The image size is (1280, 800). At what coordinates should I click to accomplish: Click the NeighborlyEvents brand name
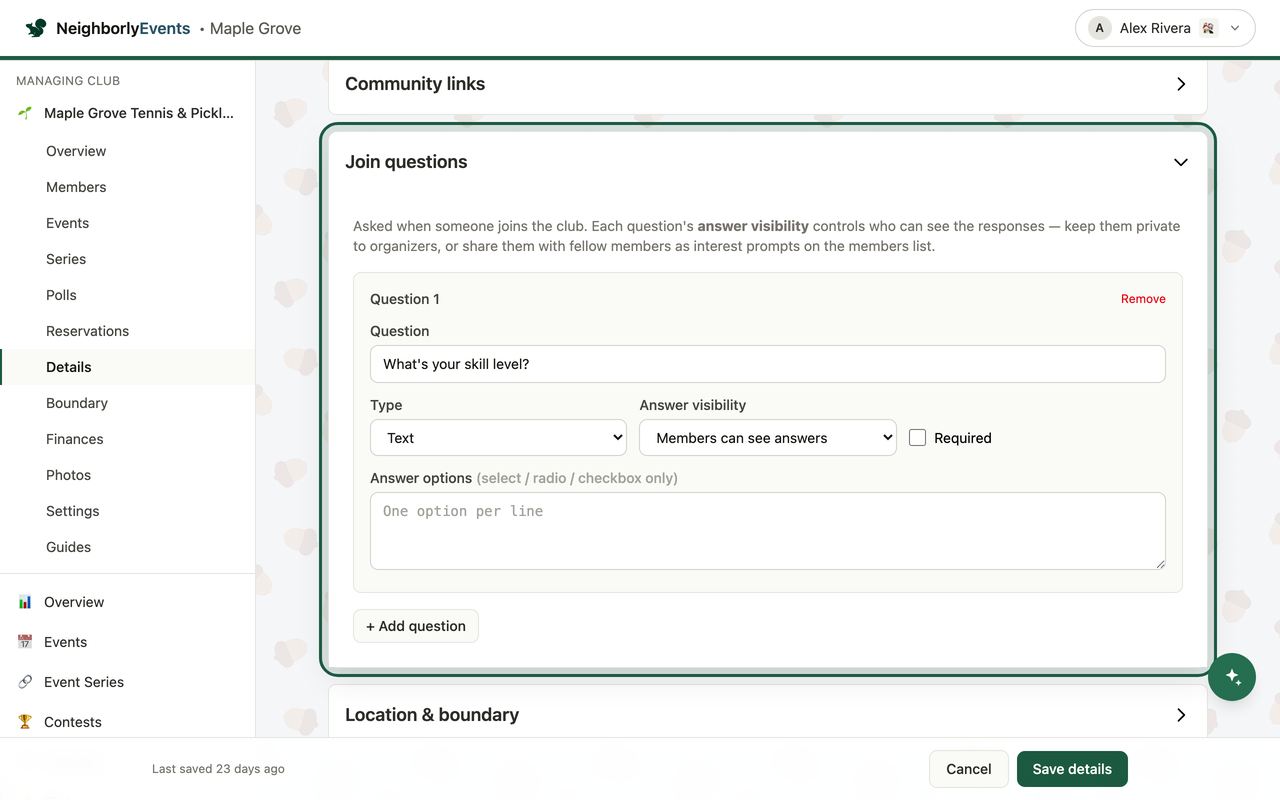pyautogui.click(x=123, y=28)
